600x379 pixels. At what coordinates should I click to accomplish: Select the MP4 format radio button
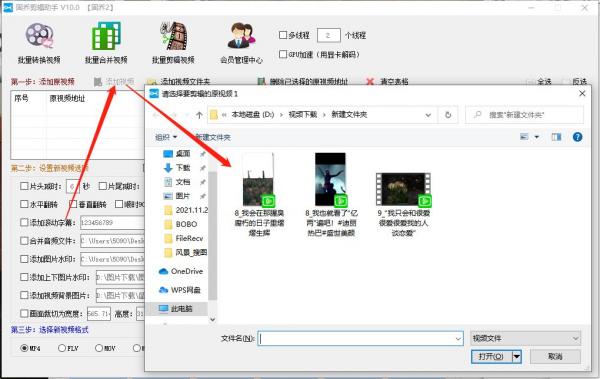pyautogui.click(x=24, y=348)
